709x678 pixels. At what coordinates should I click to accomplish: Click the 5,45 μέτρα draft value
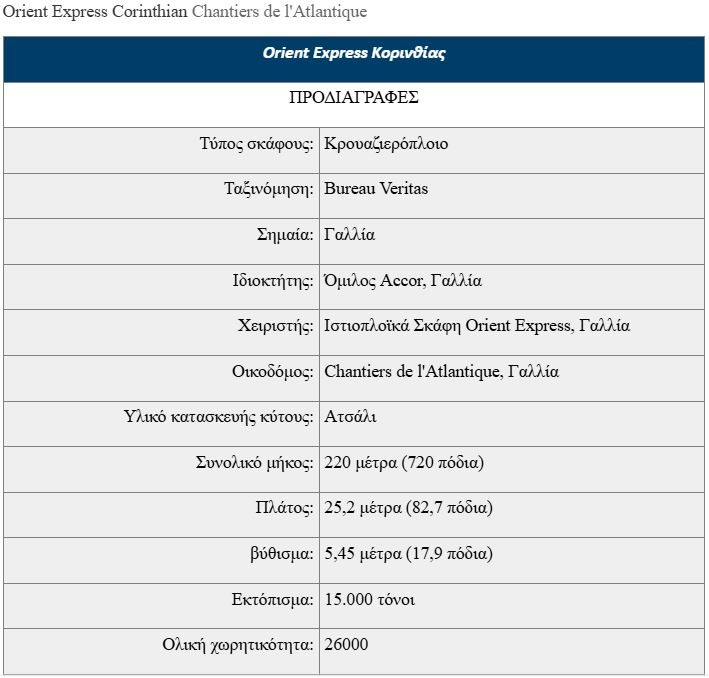tap(409, 554)
